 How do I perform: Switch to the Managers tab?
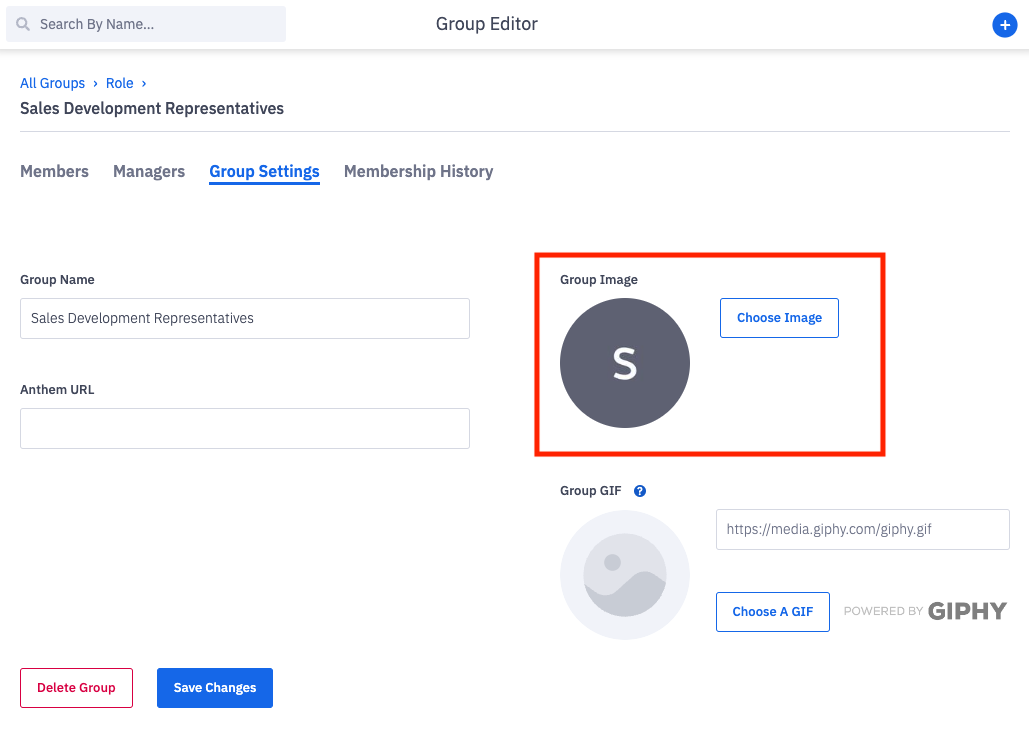click(149, 171)
